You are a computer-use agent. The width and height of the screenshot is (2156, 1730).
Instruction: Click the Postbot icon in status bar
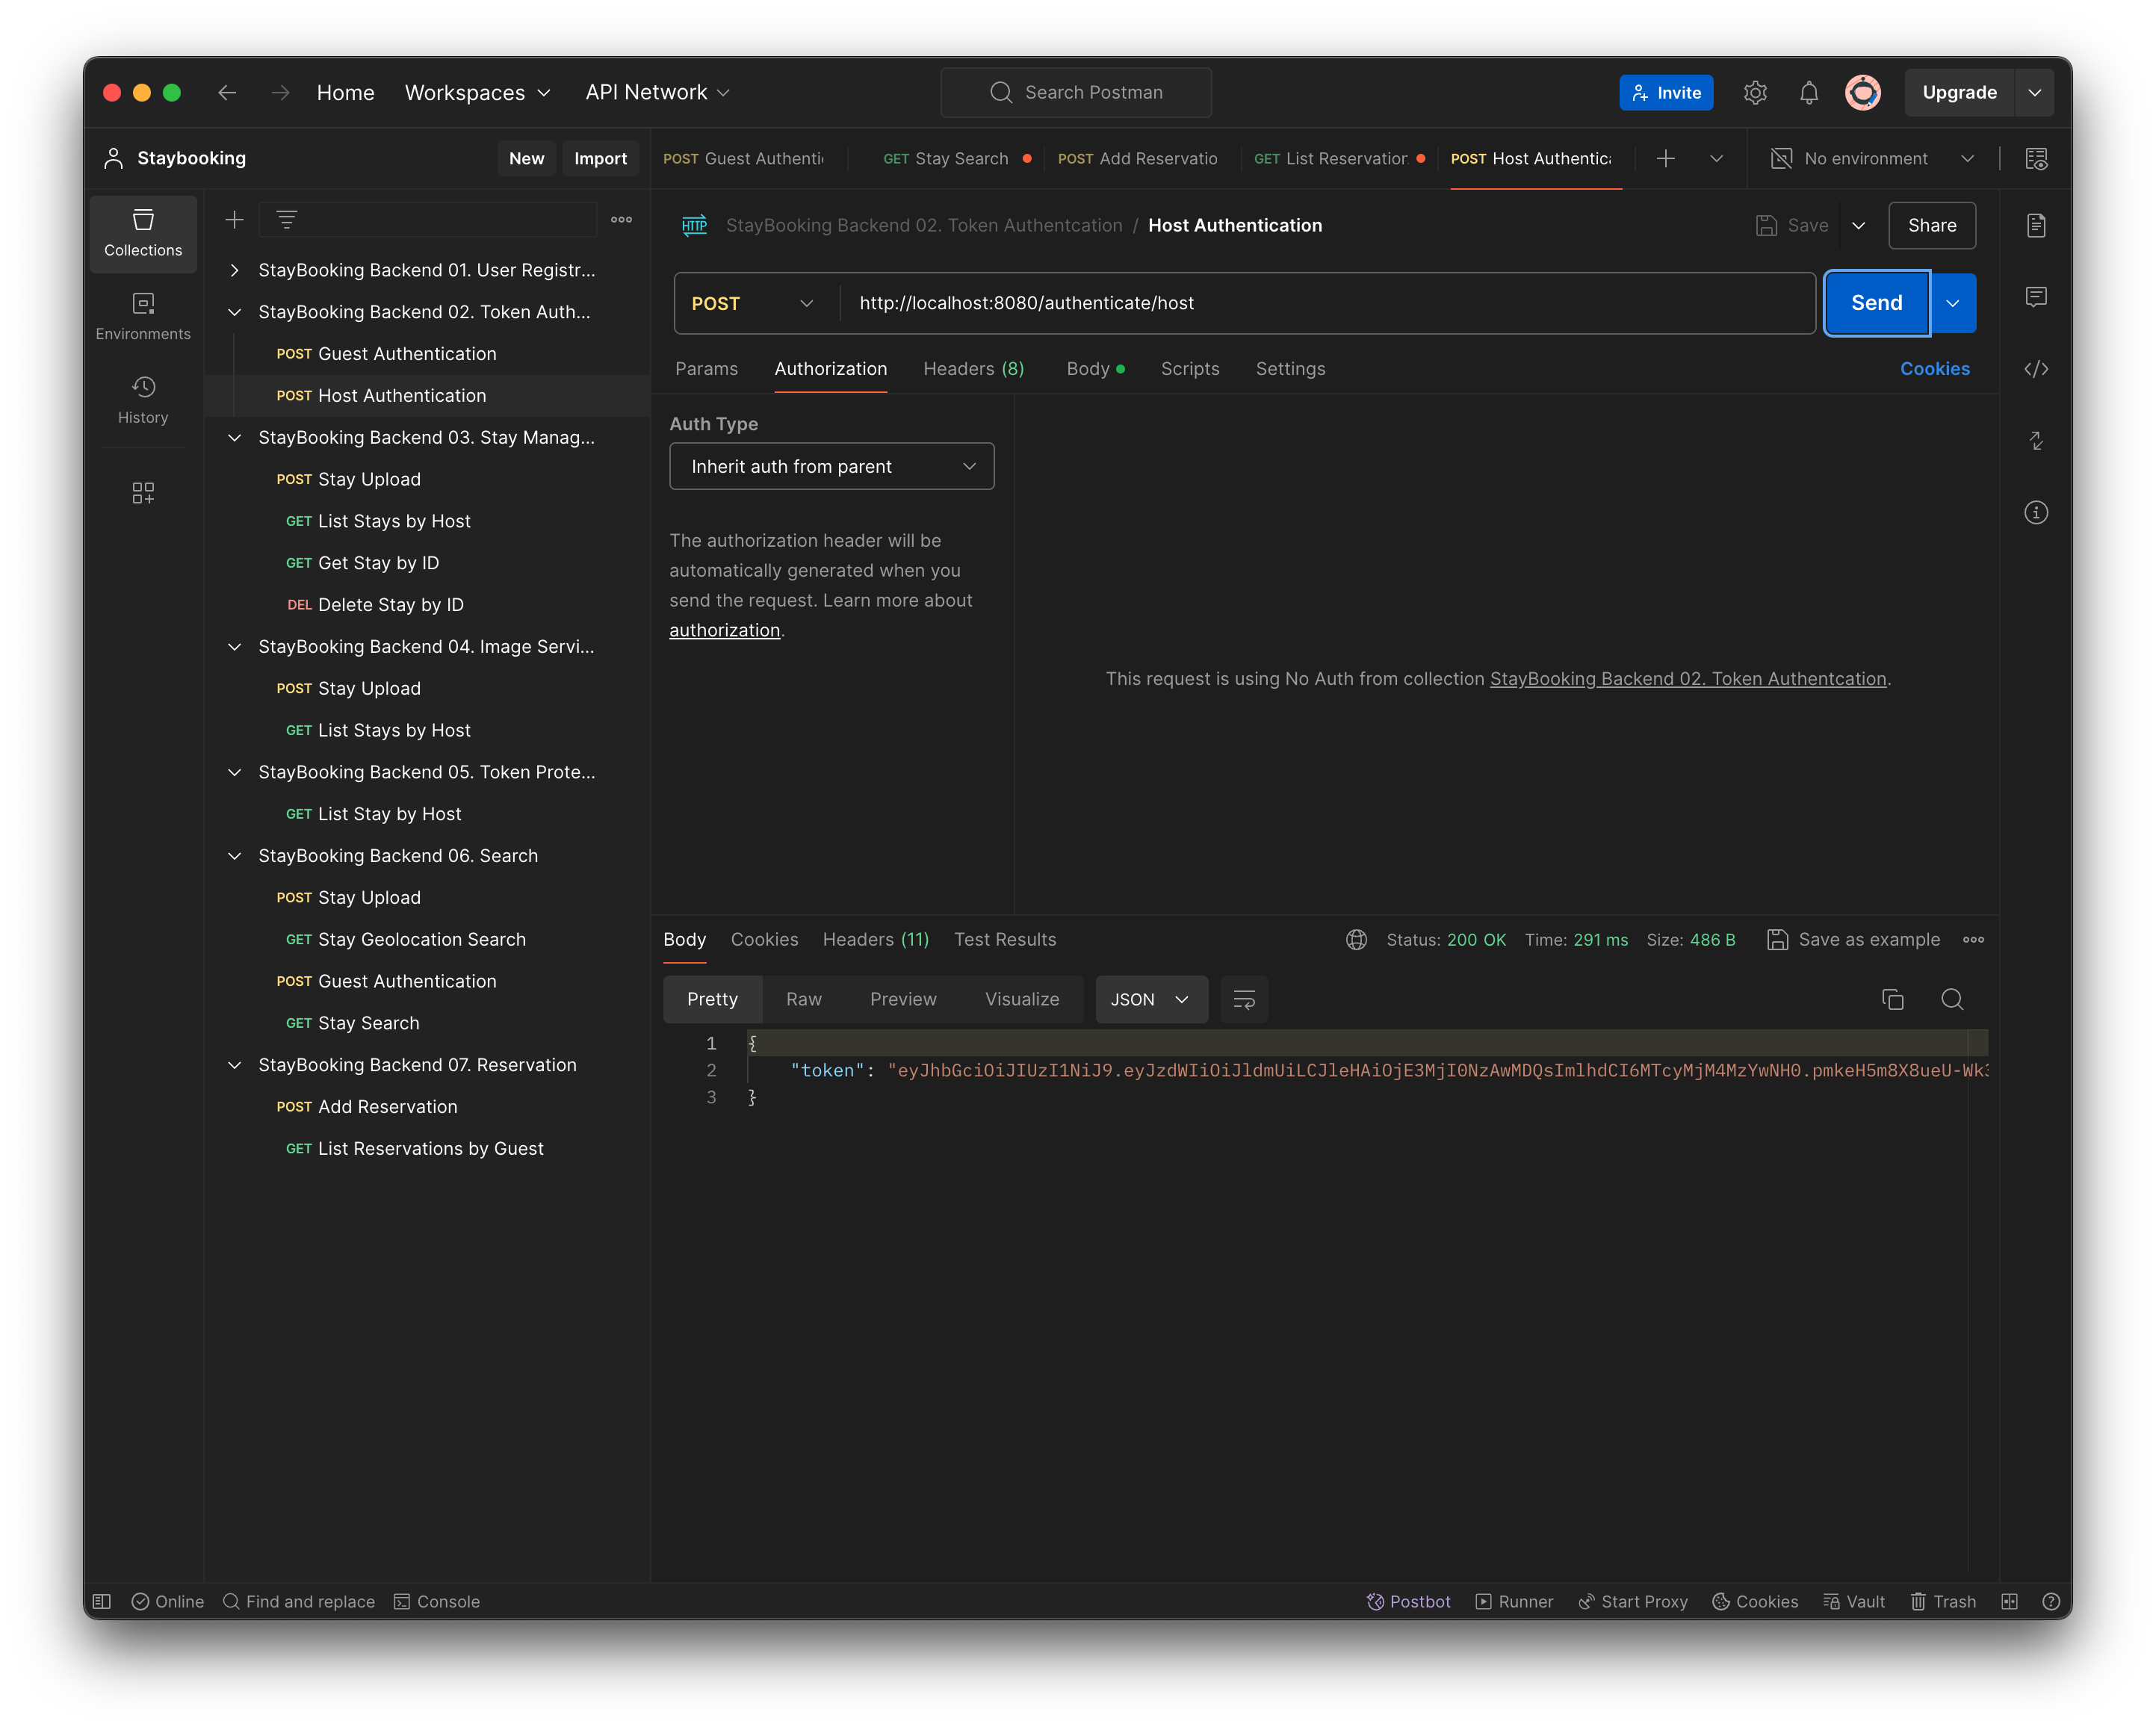[x=1375, y=1601]
